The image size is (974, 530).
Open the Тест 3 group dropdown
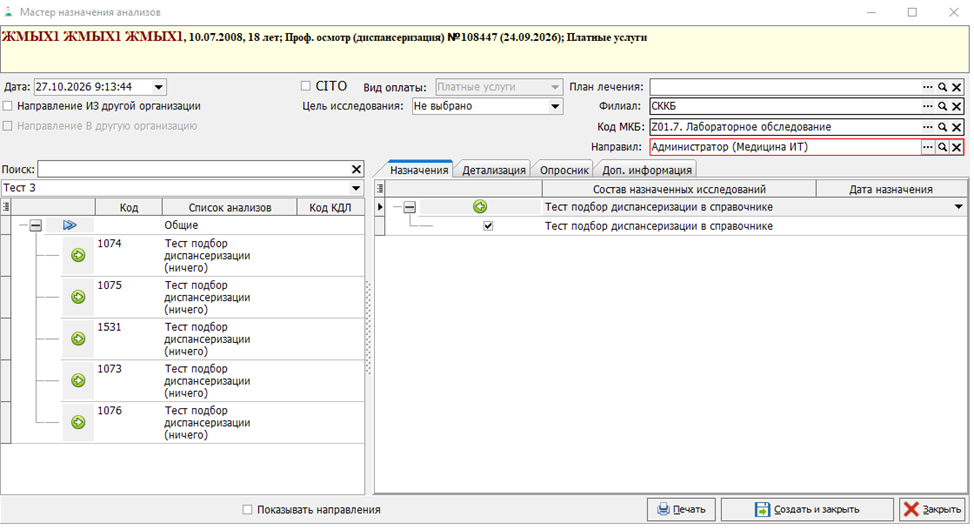tap(356, 188)
